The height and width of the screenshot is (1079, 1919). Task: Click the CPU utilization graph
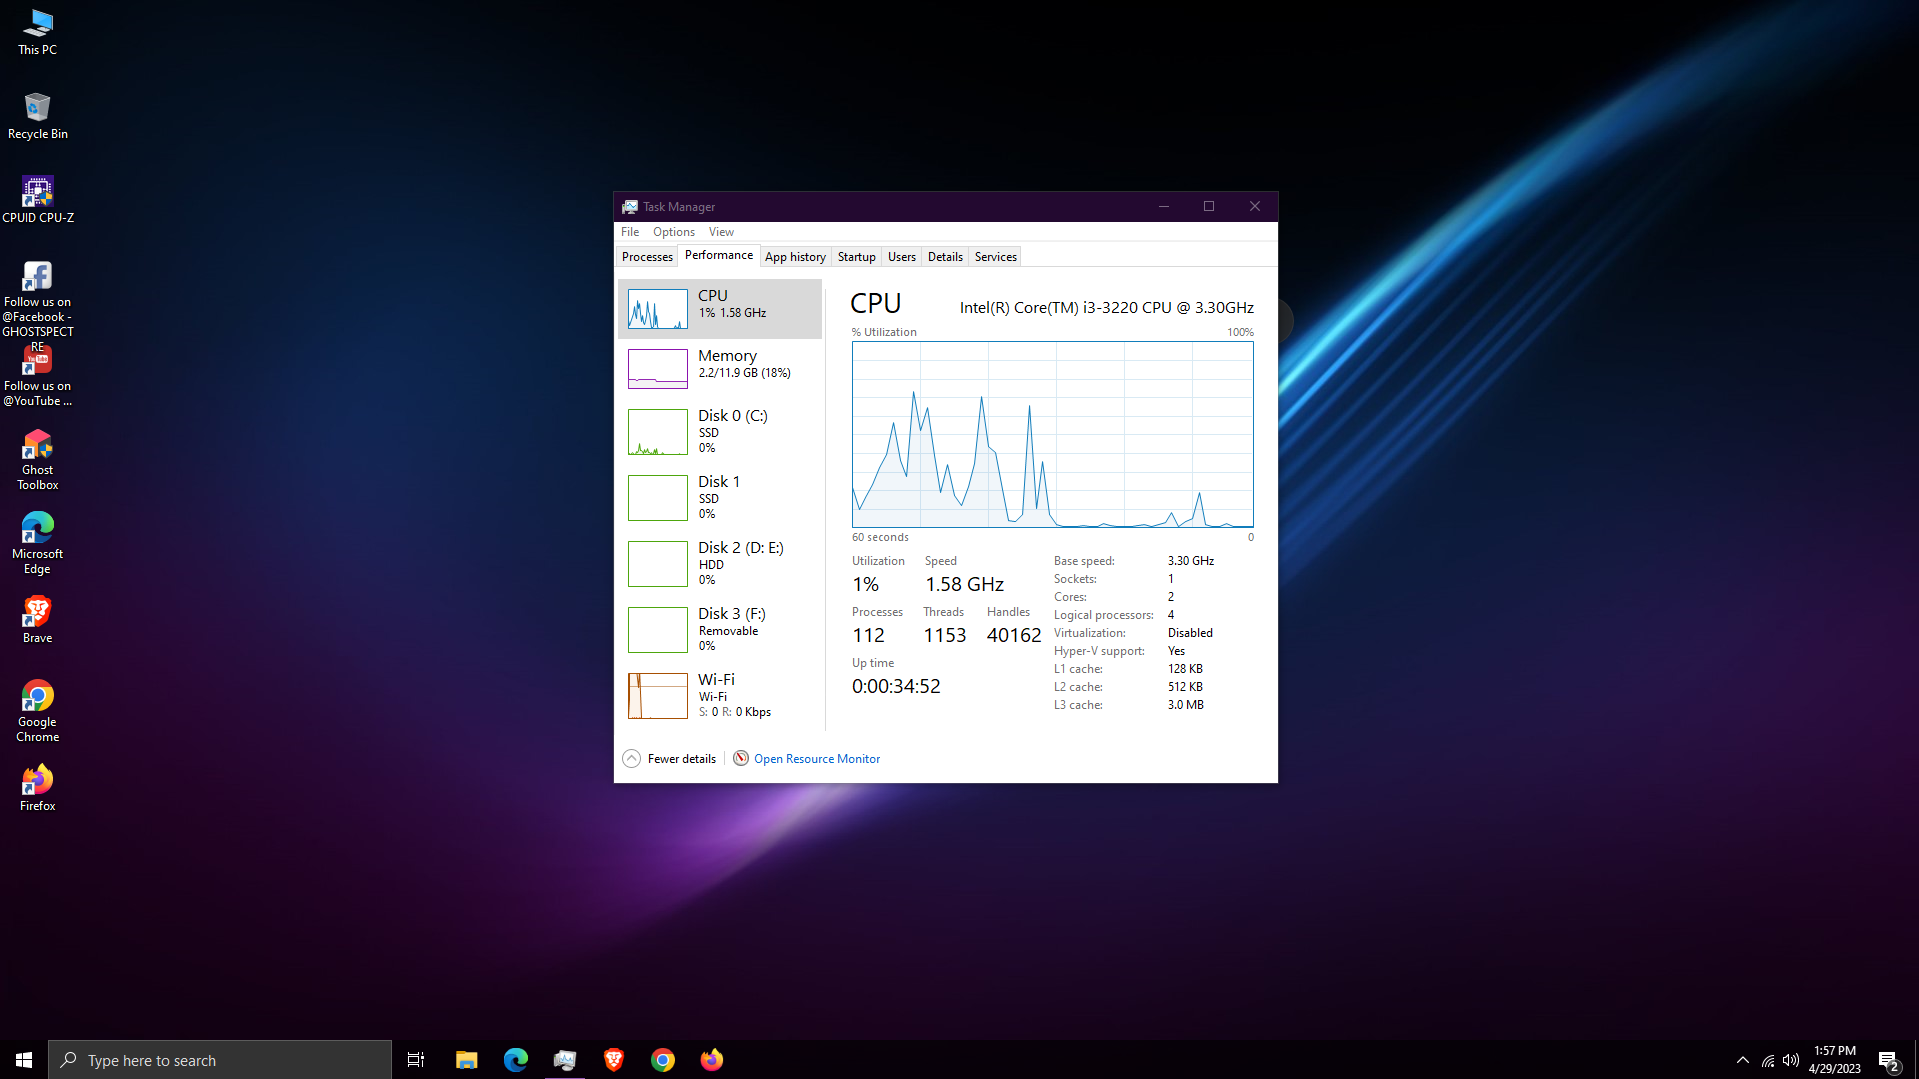pyautogui.click(x=1052, y=434)
